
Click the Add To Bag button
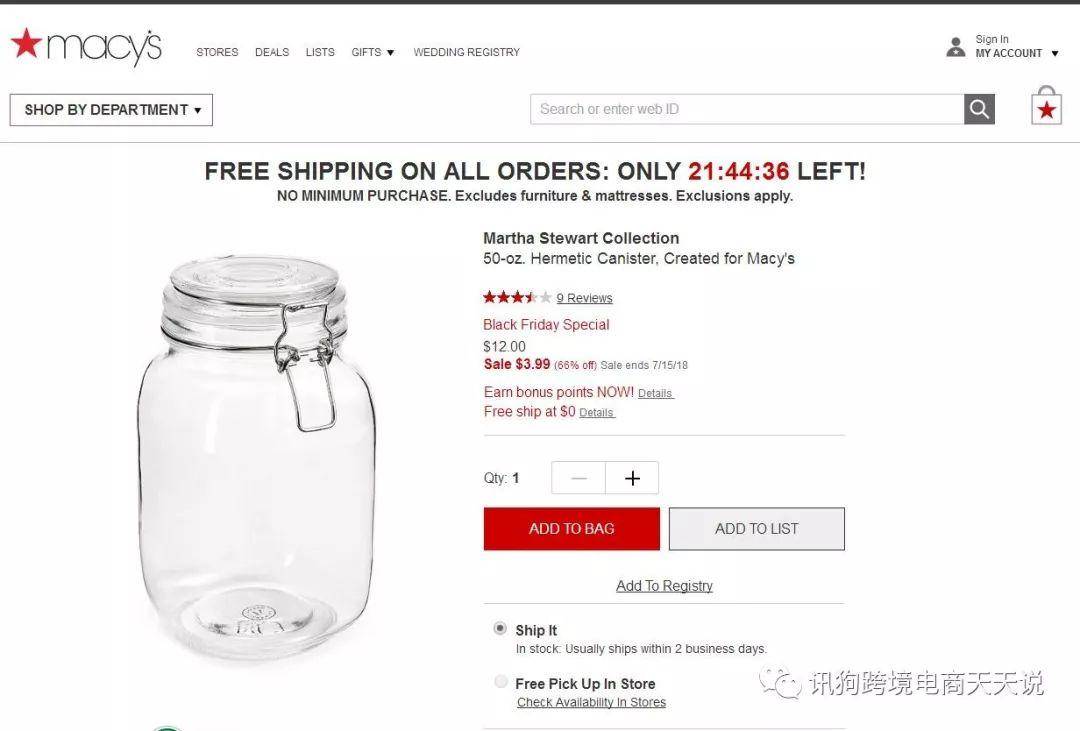pyautogui.click(x=572, y=529)
